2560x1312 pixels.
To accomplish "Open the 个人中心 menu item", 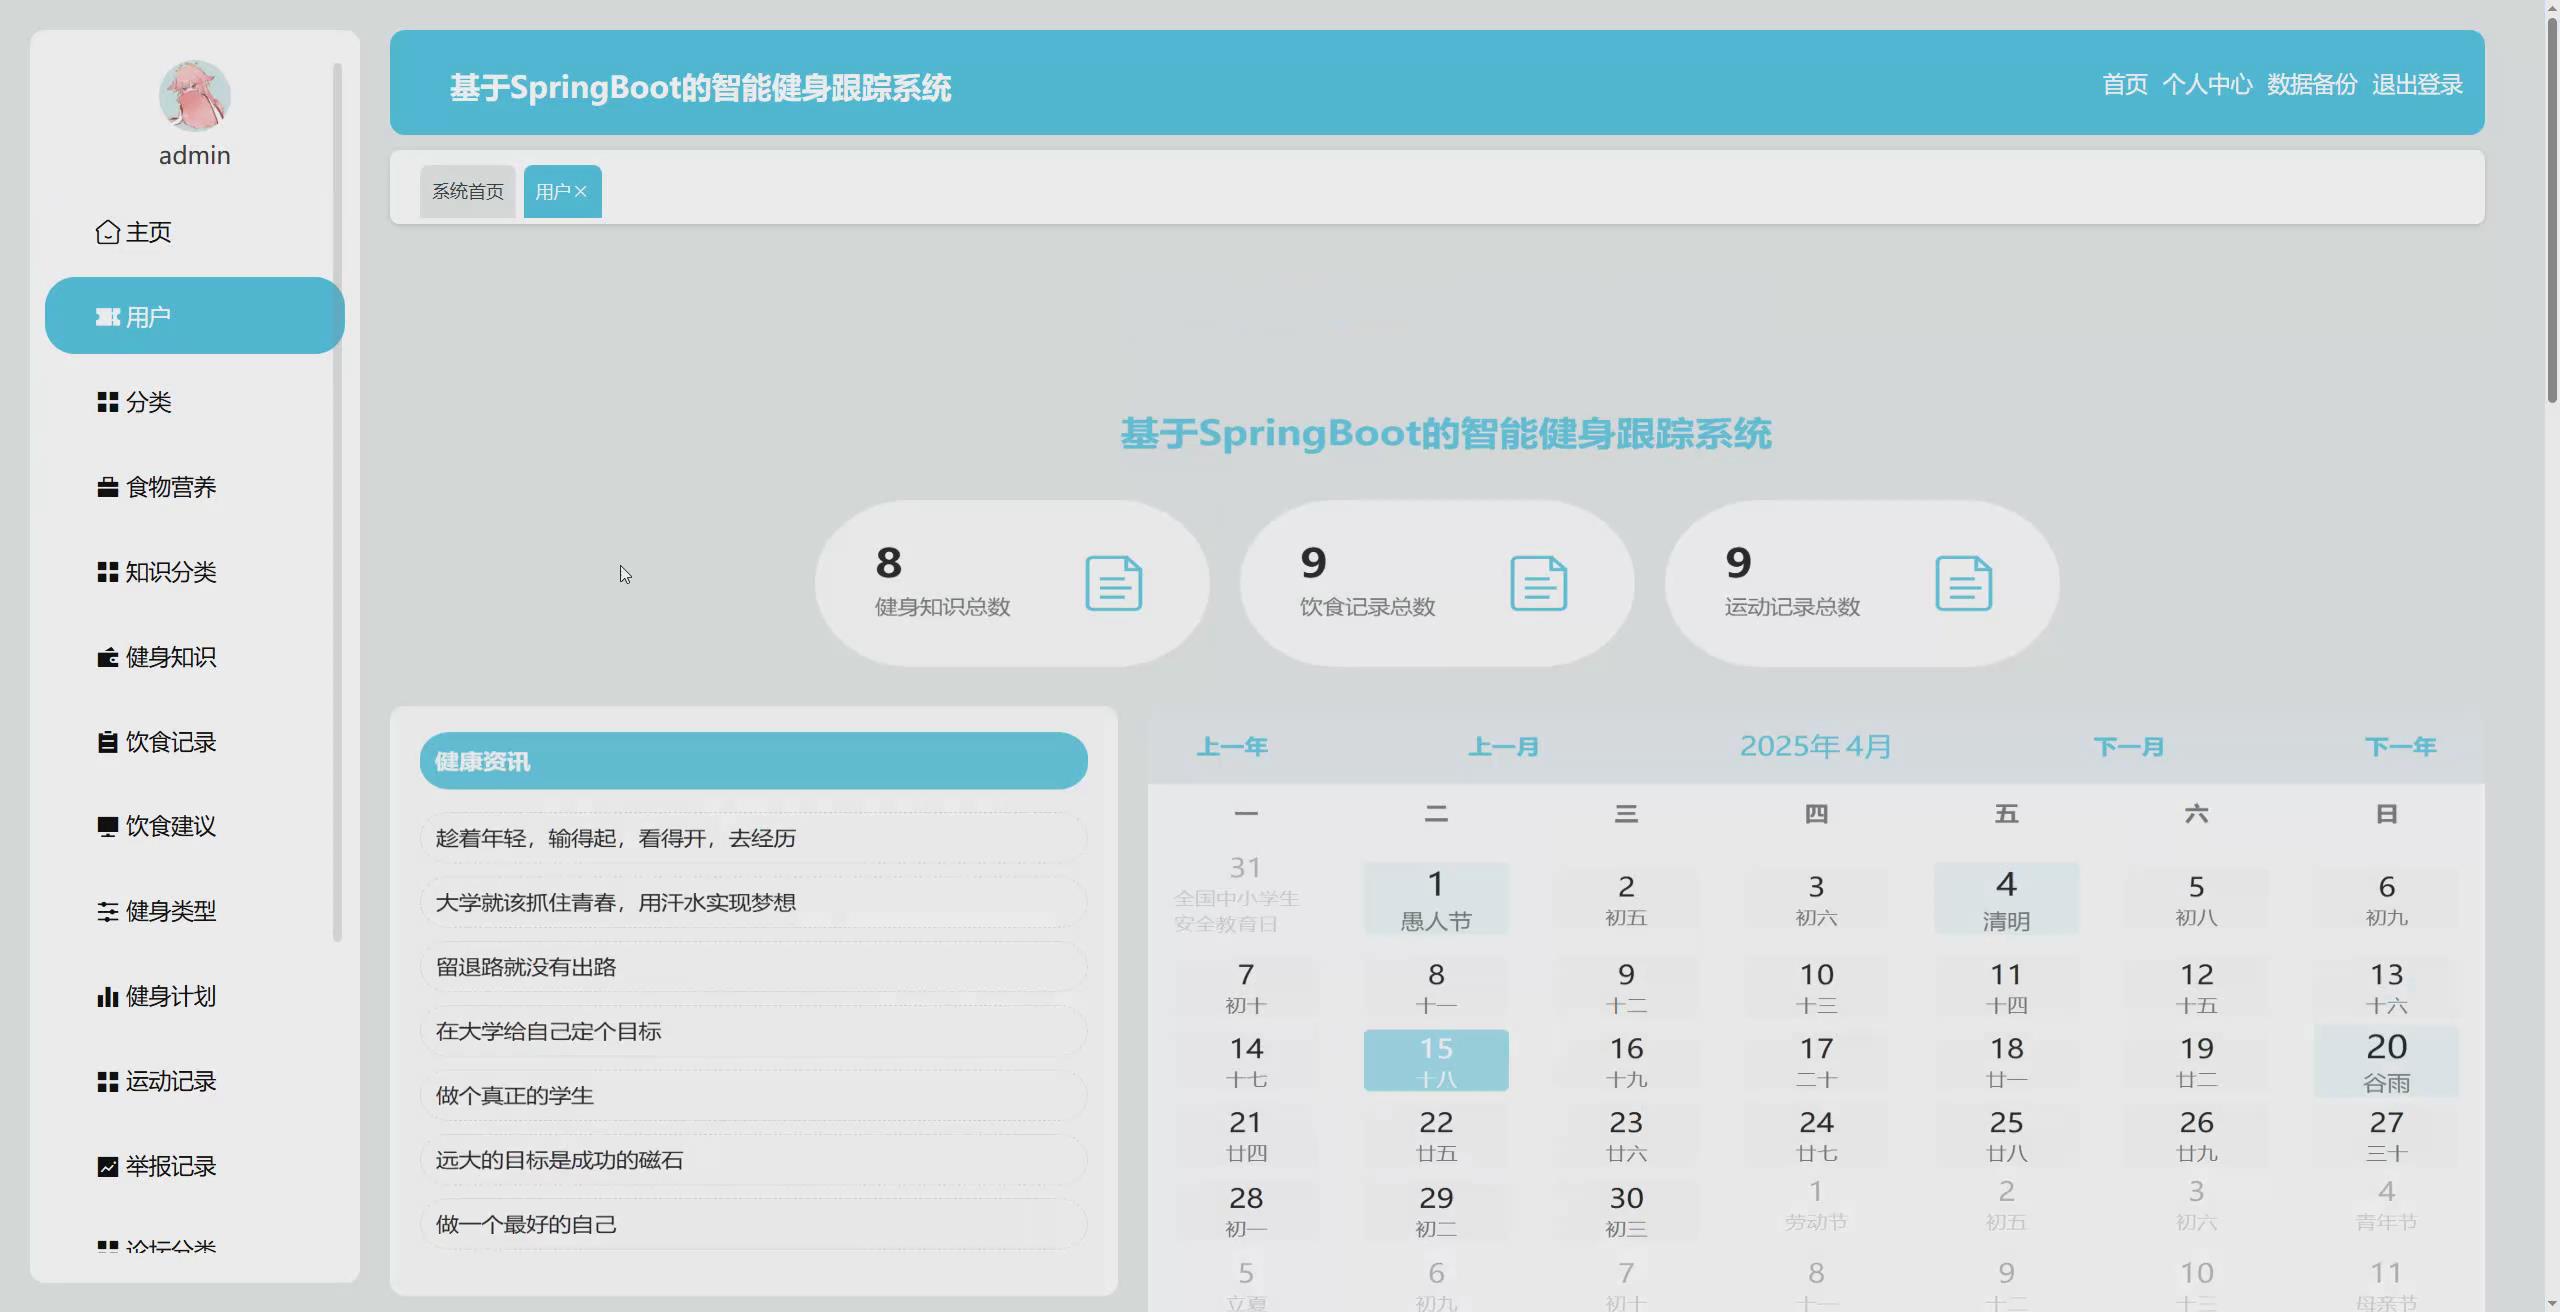I will pyautogui.click(x=2208, y=84).
